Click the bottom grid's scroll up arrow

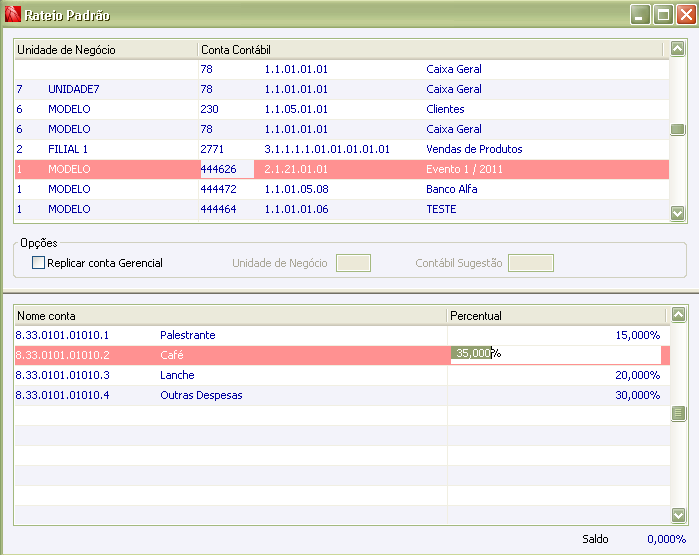coord(678,315)
